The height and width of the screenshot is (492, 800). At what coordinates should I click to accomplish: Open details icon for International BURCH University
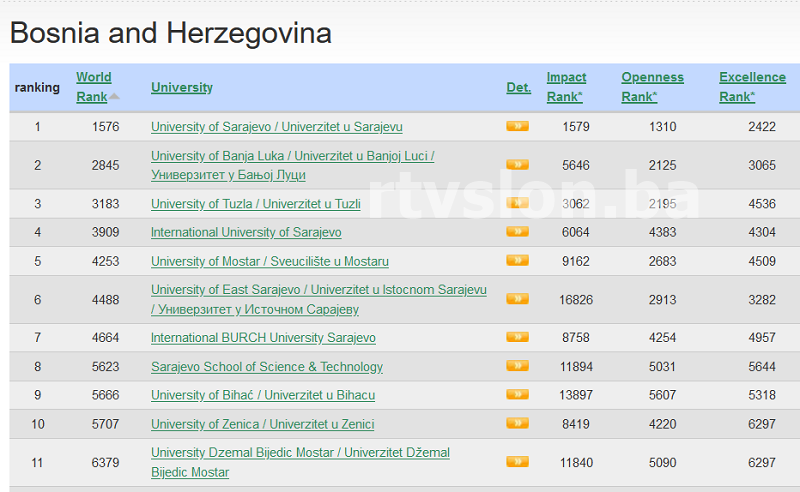tap(517, 337)
